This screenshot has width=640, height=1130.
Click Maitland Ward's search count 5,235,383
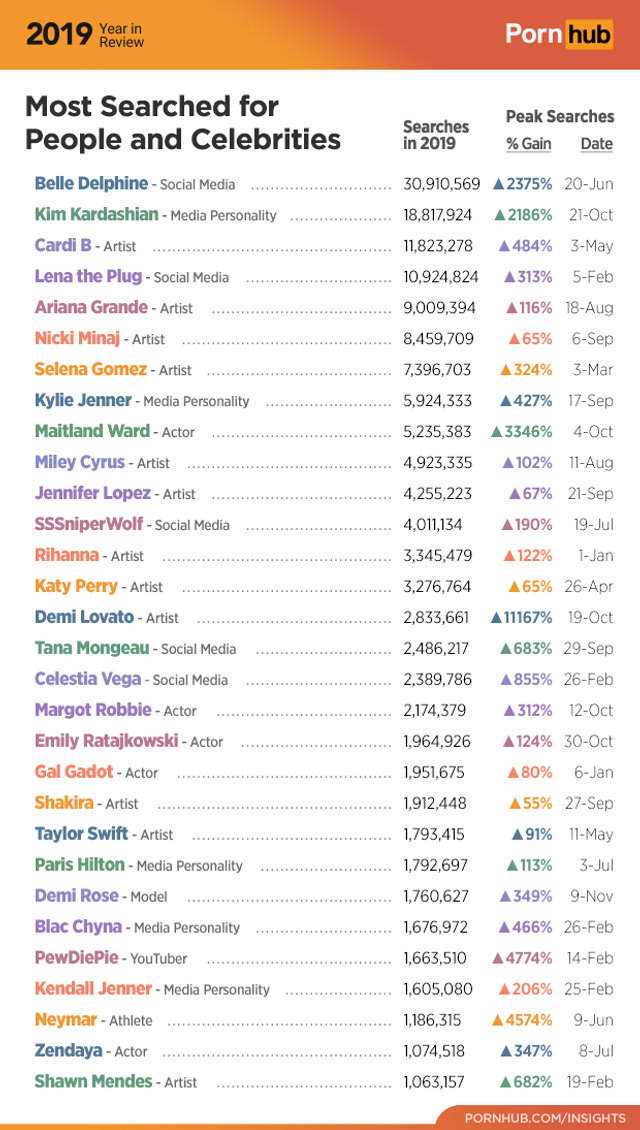pos(436,432)
